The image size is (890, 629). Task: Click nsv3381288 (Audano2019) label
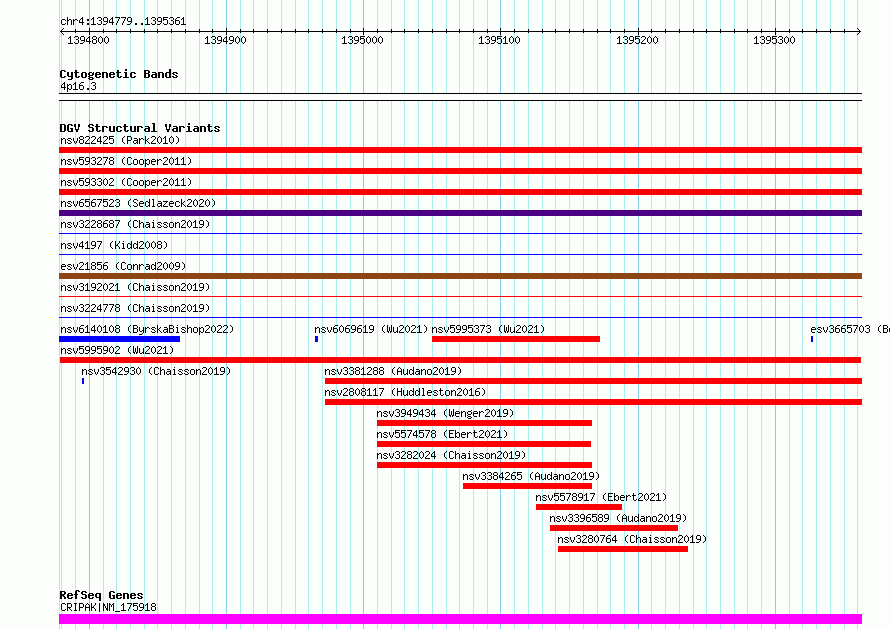pyautogui.click(x=393, y=371)
